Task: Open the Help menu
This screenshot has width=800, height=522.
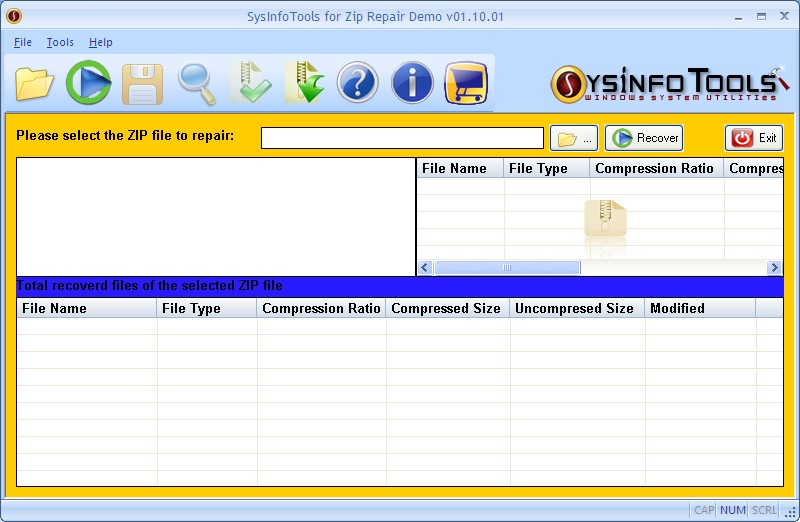Action: click(x=101, y=42)
